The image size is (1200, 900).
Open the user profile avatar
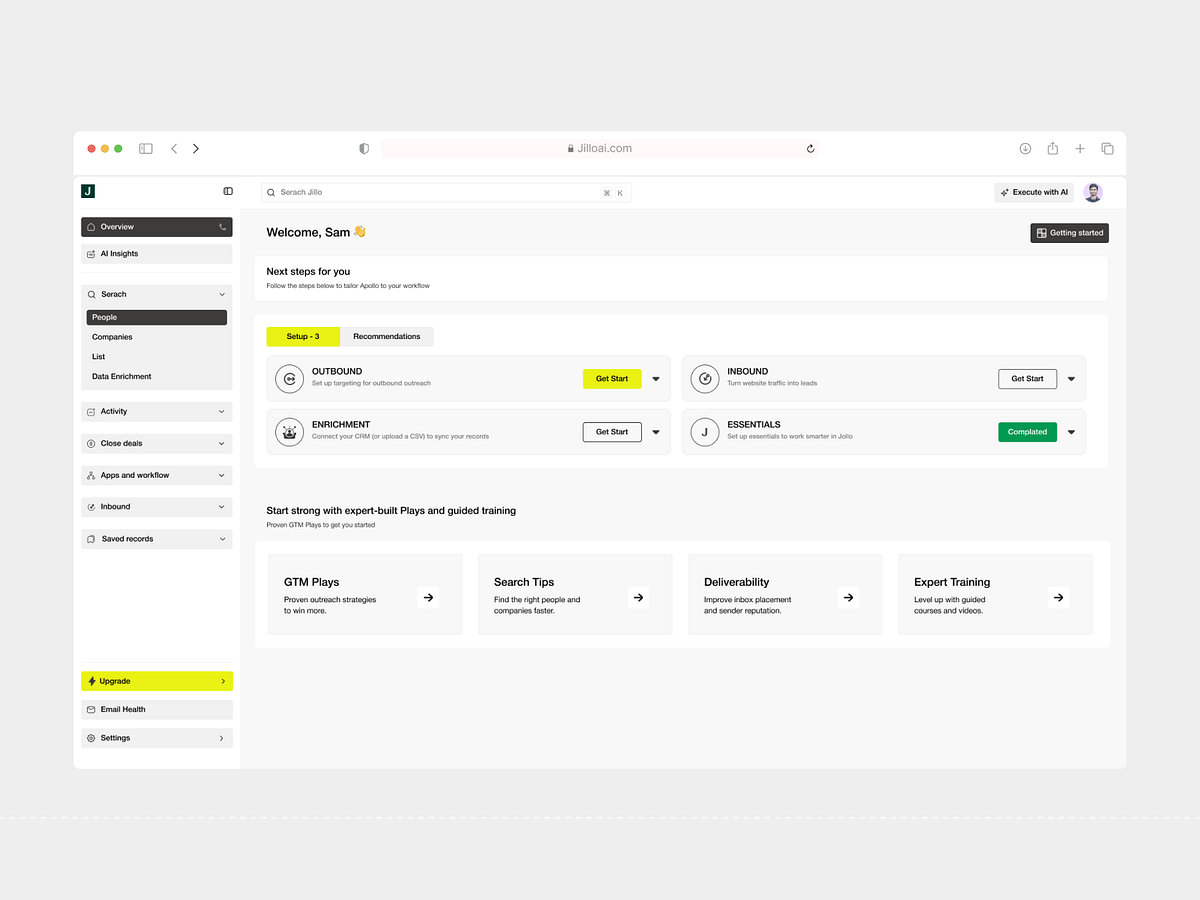(x=1093, y=192)
